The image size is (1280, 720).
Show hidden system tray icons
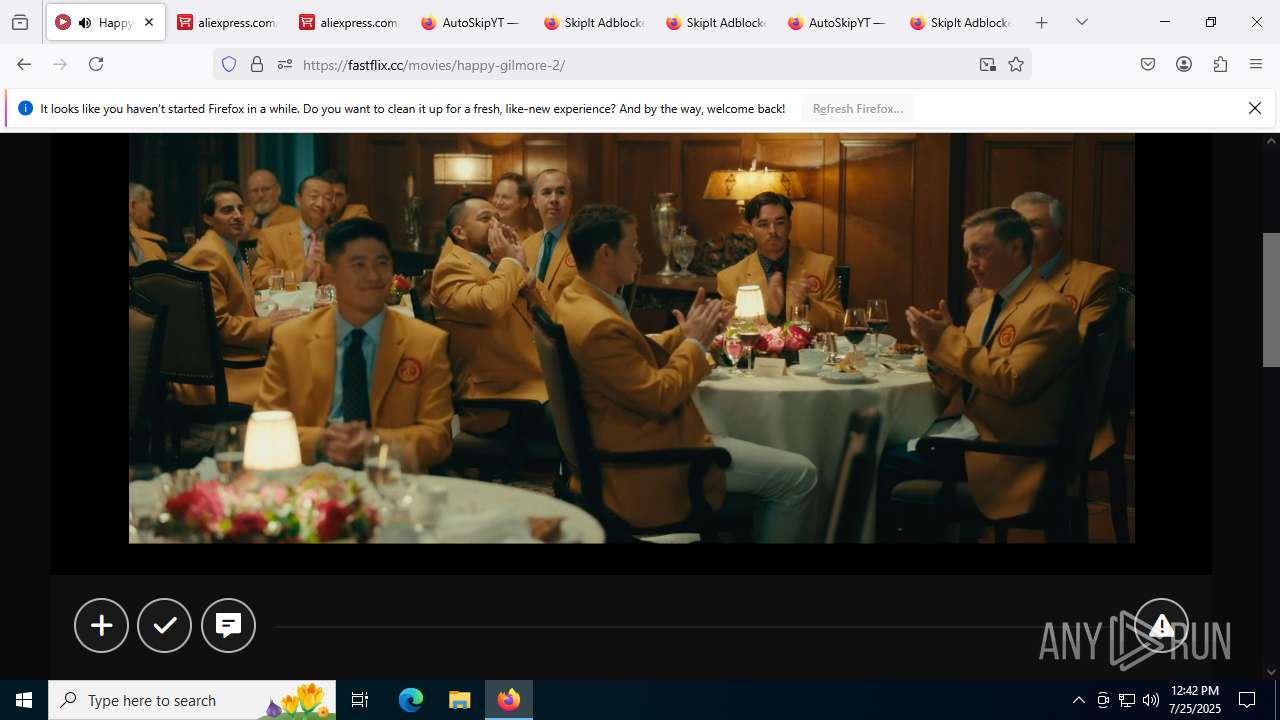pos(1078,700)
